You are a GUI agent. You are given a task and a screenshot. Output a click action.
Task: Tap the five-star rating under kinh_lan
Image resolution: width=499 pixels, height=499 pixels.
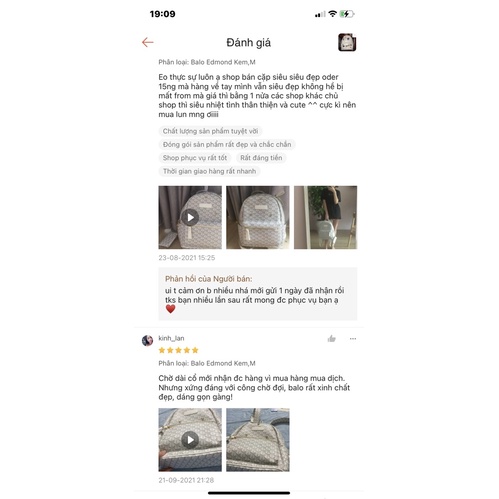tap(178, 350)
